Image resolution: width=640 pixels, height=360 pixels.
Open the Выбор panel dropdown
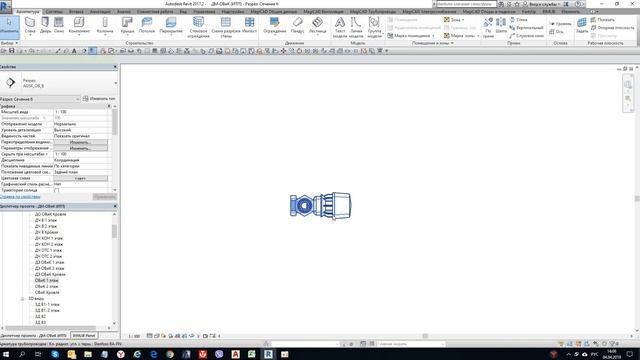pyautogui.click(x=9, y=43)
